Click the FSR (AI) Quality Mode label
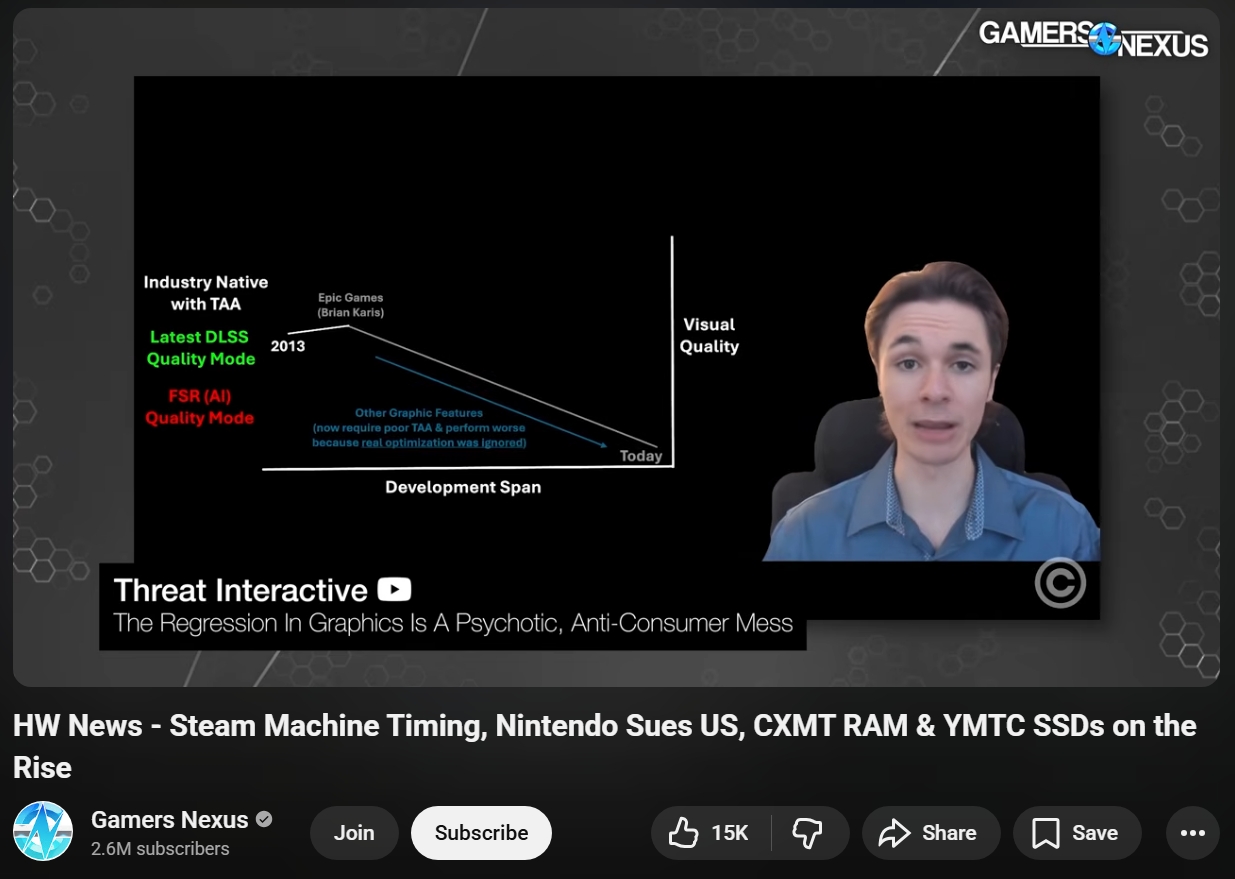Screen dimensions: 1235x879 [x=199, y=407]
